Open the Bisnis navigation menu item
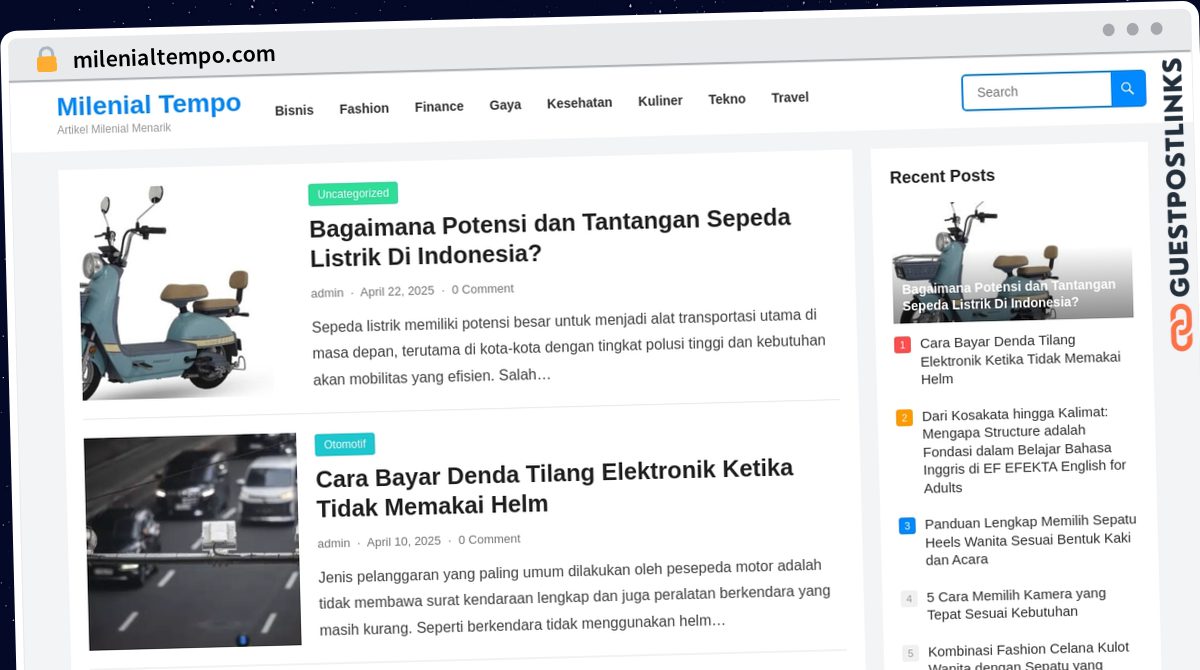Image resolution: width=1200 pixels, height=670 pixels. [x=294, y=109]
